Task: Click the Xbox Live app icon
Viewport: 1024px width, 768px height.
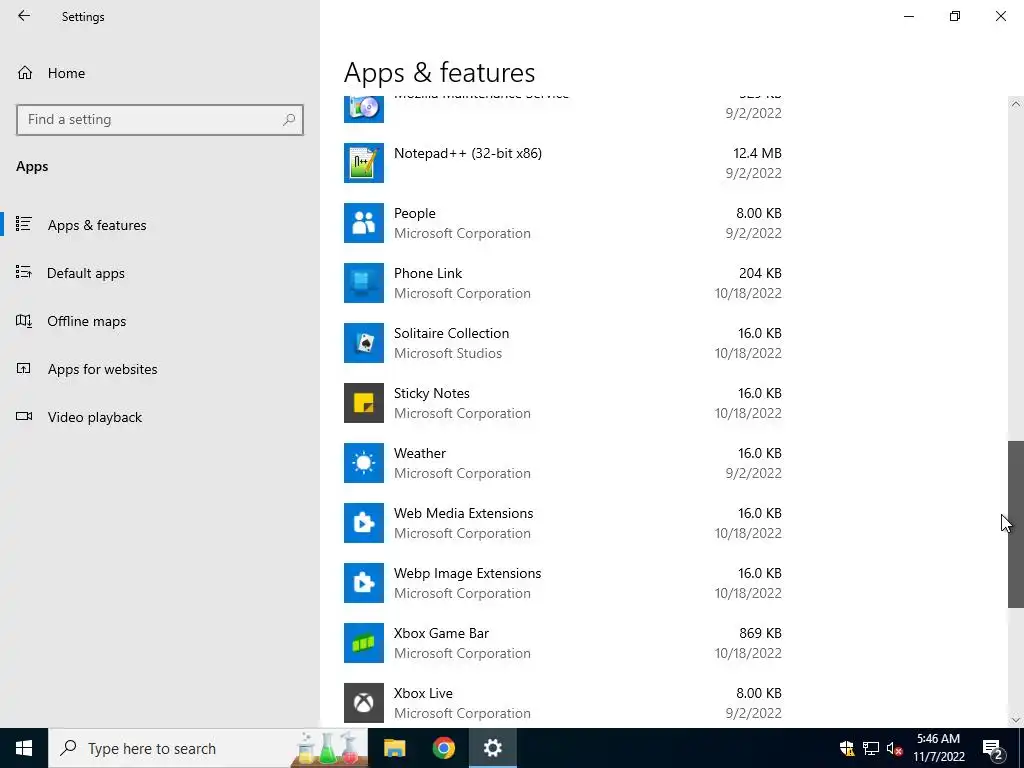Action: pyautogui.click(x=364, y=703)
